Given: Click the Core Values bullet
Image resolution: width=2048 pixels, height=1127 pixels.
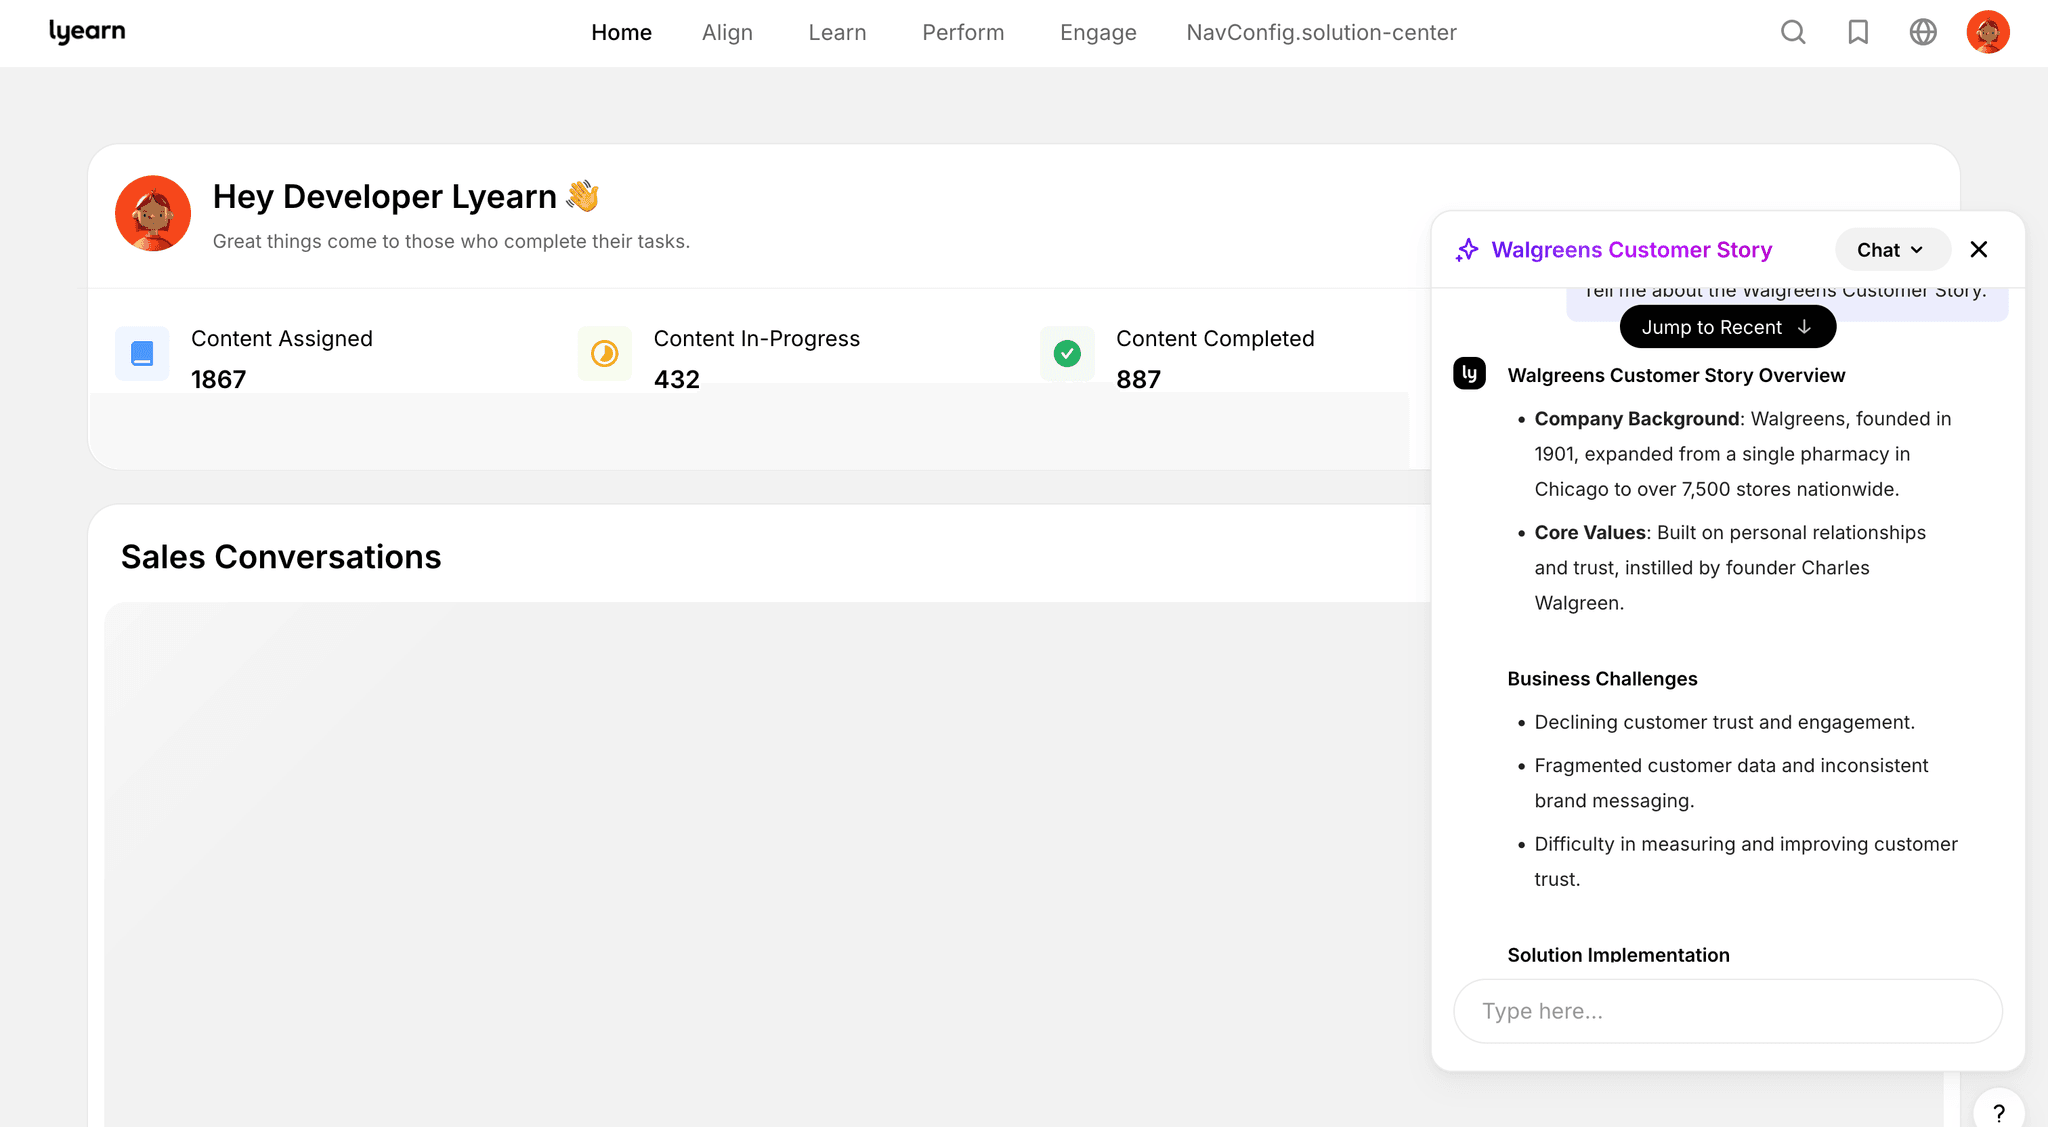Looking at the screenshot, I should click(x=1730, y=567).
